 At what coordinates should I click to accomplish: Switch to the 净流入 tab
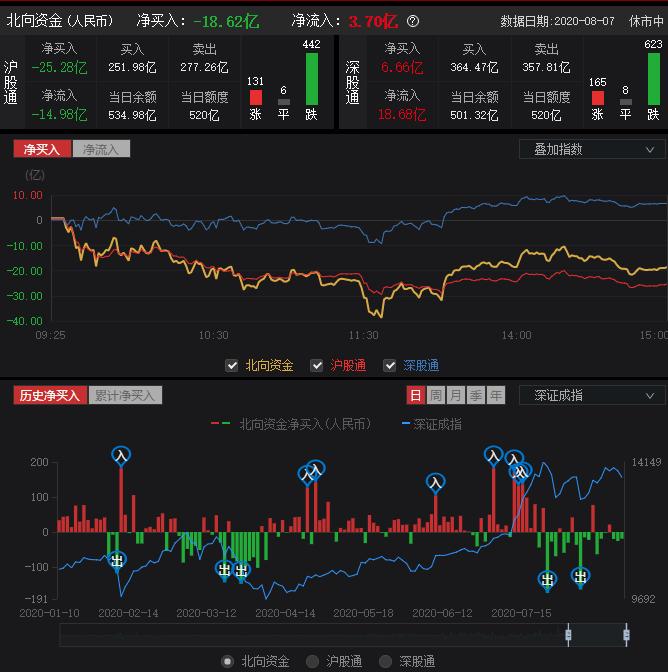[101, 149]
